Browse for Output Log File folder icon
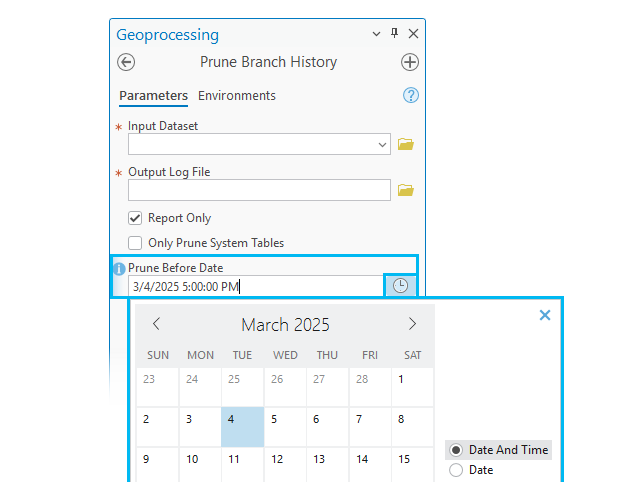The height and width of the screenshot is (482, 627). tap(405, 190)
